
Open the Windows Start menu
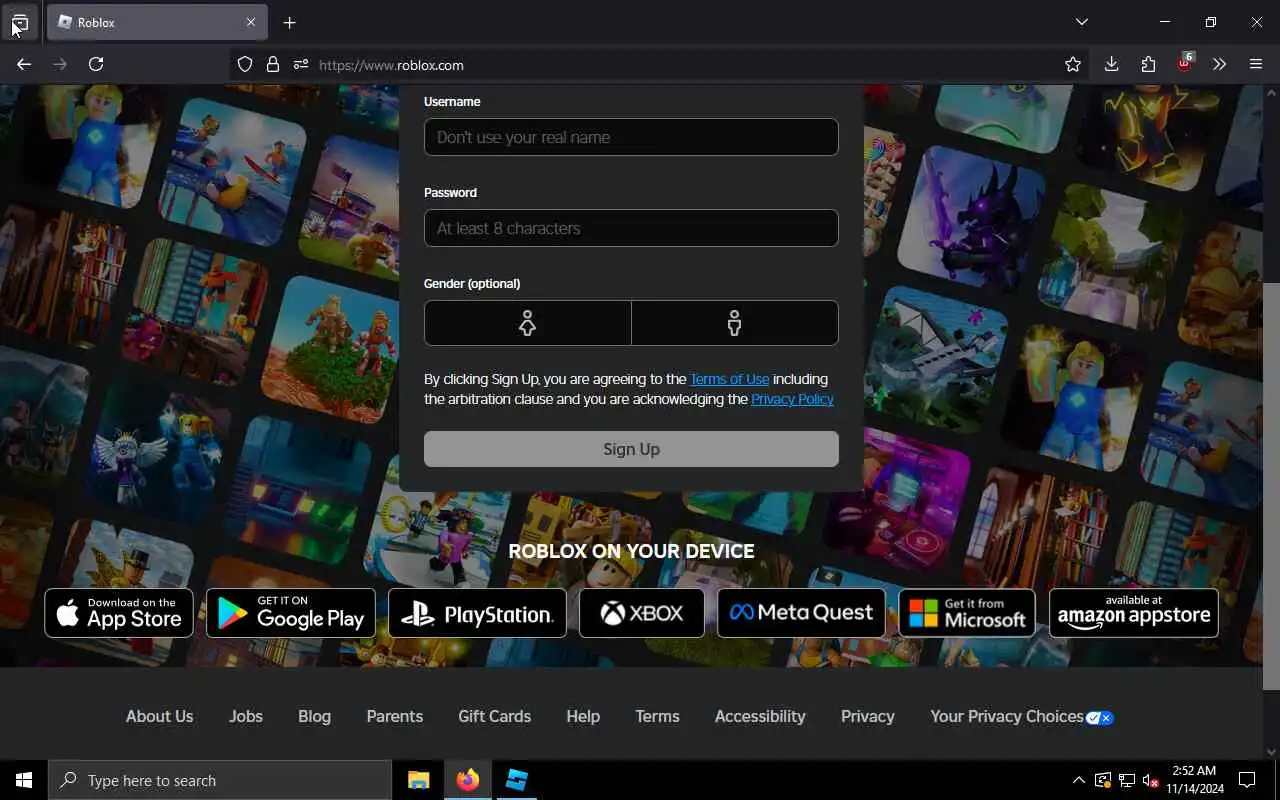[24, 780]
